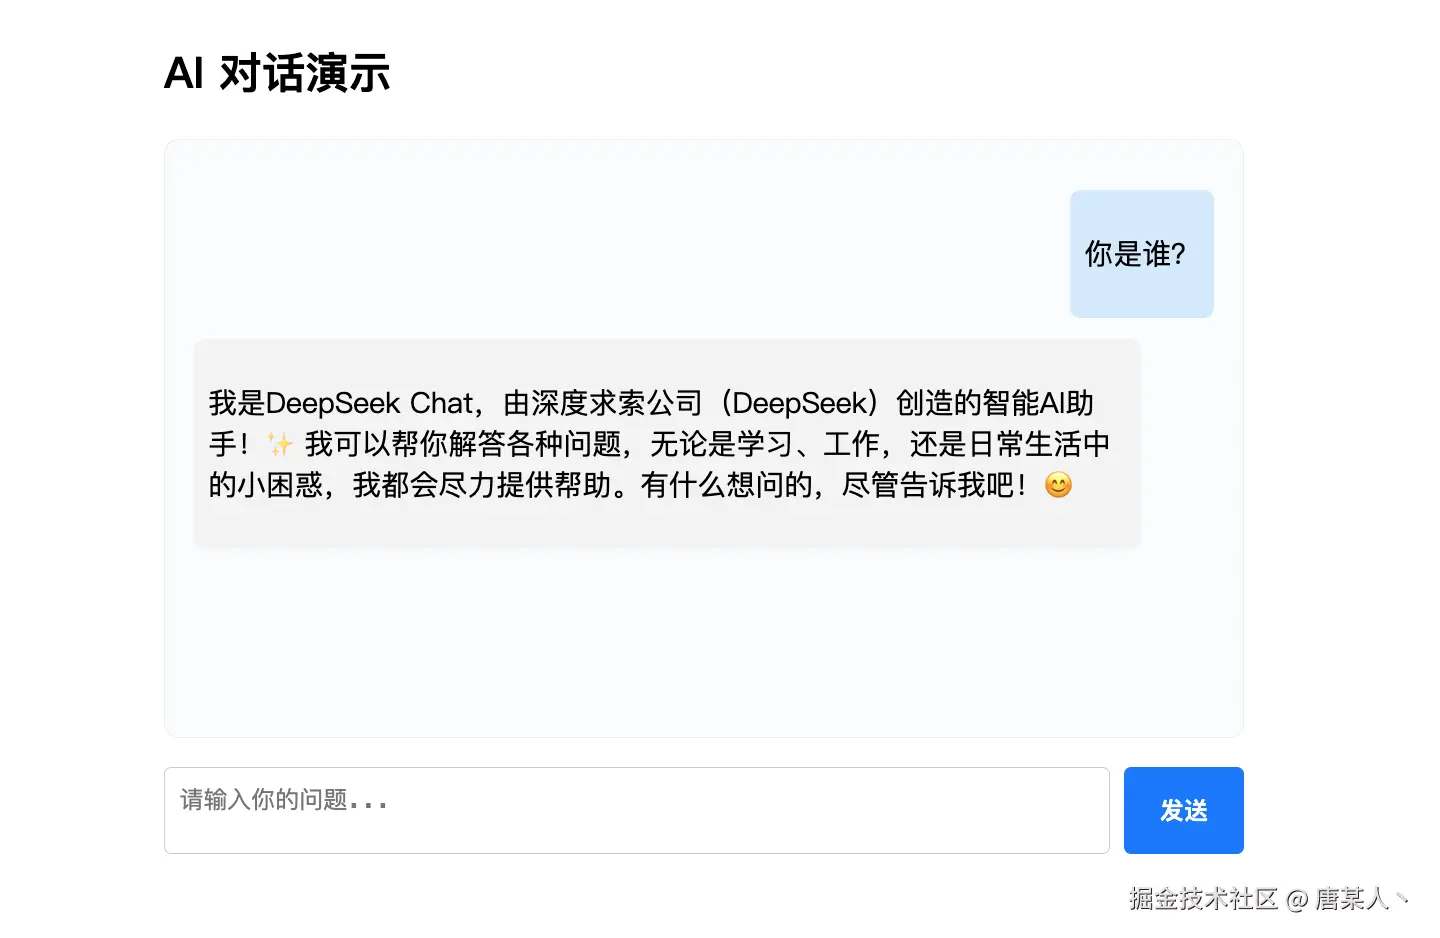
Task: Click the 唐某人 author name in watermark
Action: (1351, 898)
